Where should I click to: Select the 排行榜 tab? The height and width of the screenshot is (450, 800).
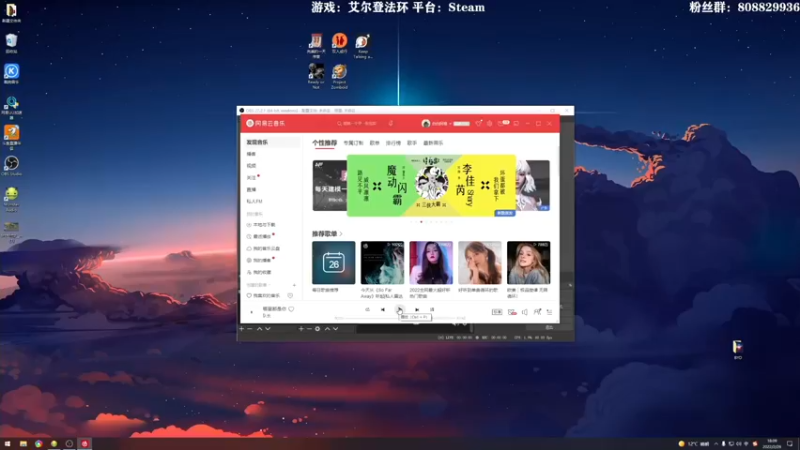click(393, 143)
